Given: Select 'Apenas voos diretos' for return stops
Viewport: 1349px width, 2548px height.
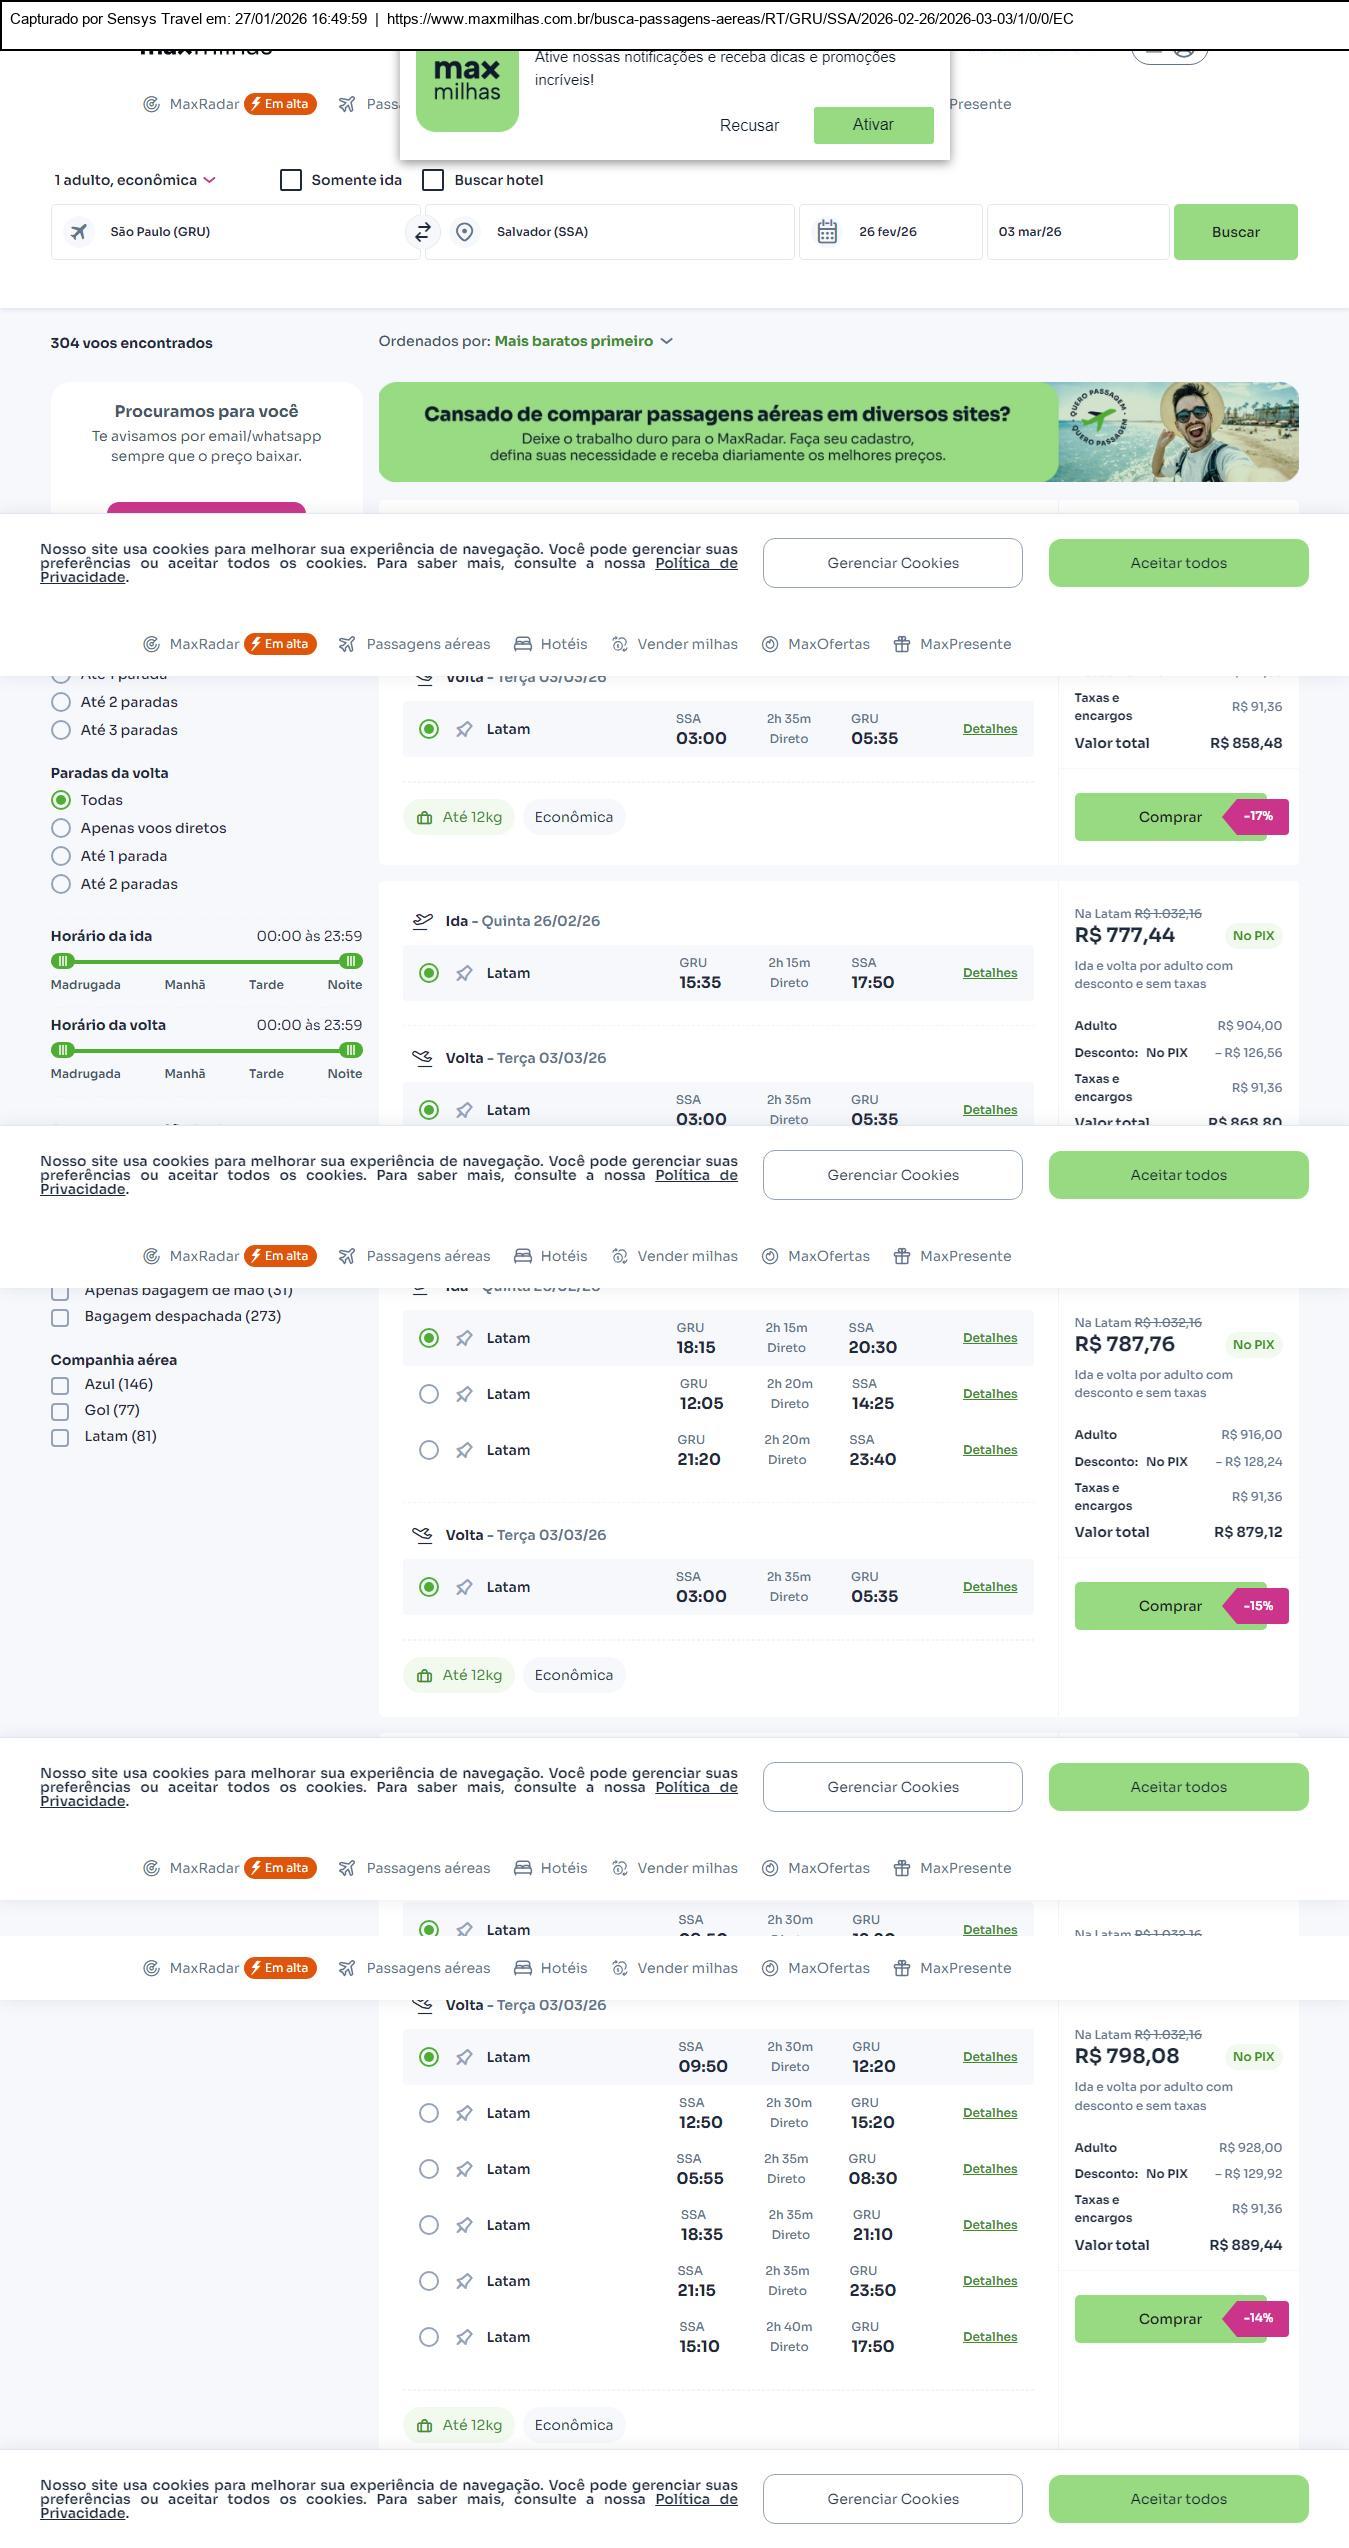Looking at the screenshot, I should click(61, 828).
